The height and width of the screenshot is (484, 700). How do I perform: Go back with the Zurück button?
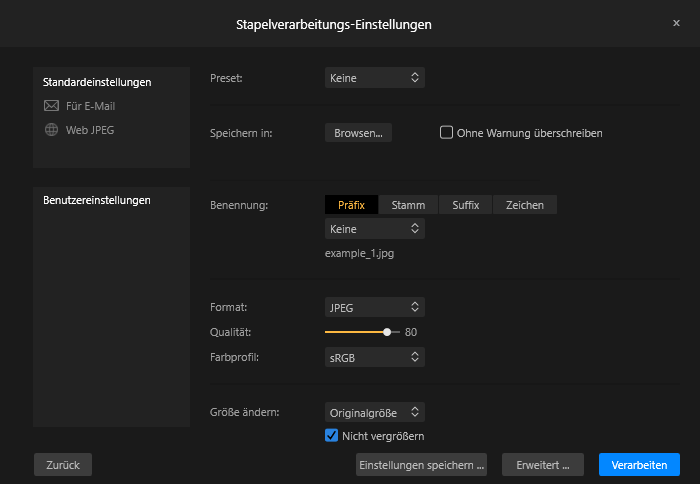click(x=63, y=465)
